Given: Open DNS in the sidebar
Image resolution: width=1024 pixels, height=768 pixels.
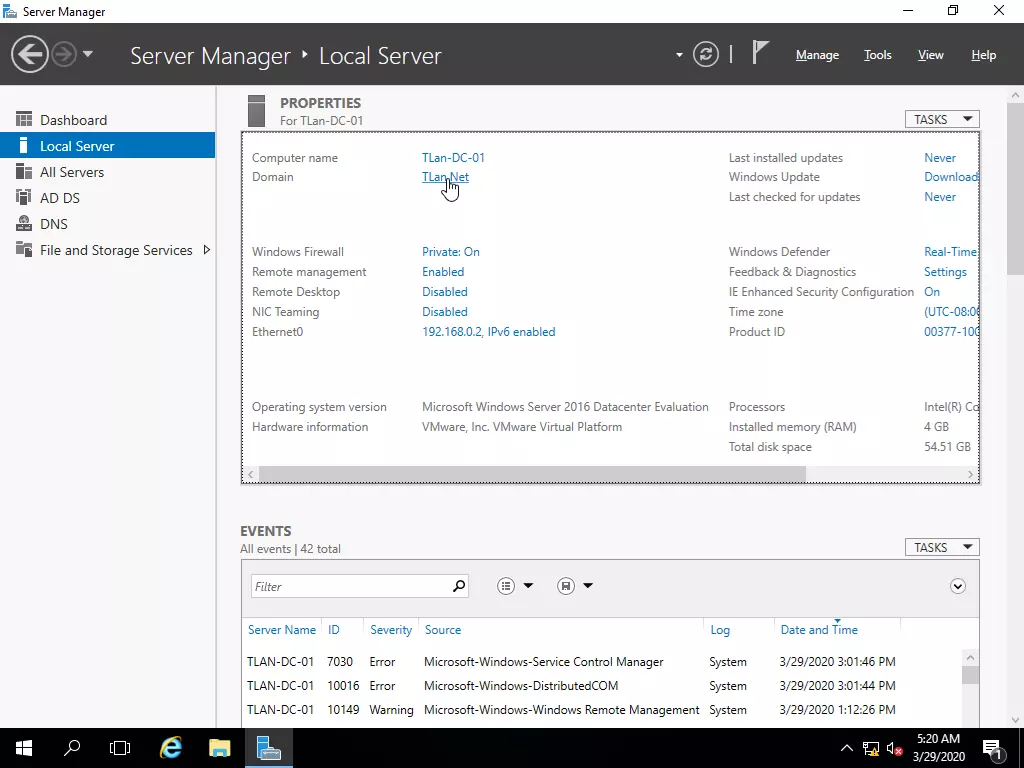Looking at the screenshot, I should 108,224.
